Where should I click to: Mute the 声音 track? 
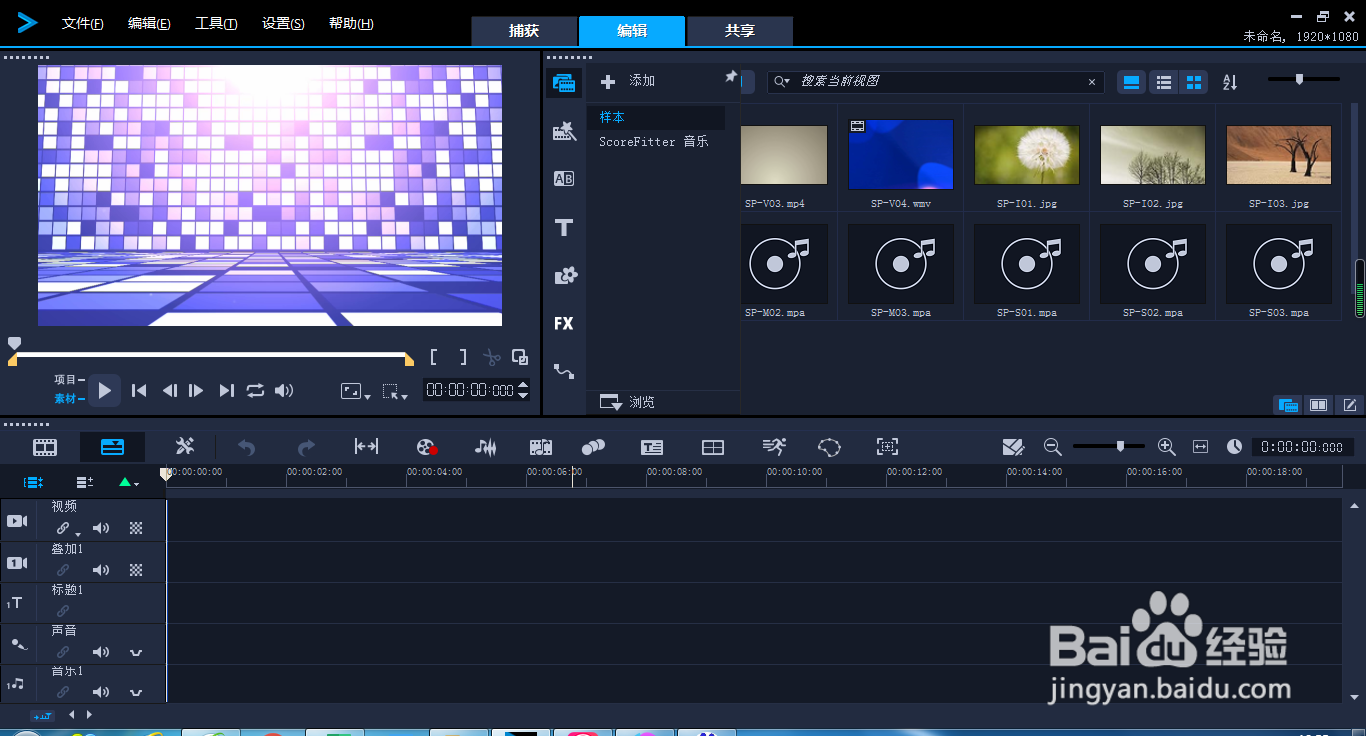click(101, 652)
